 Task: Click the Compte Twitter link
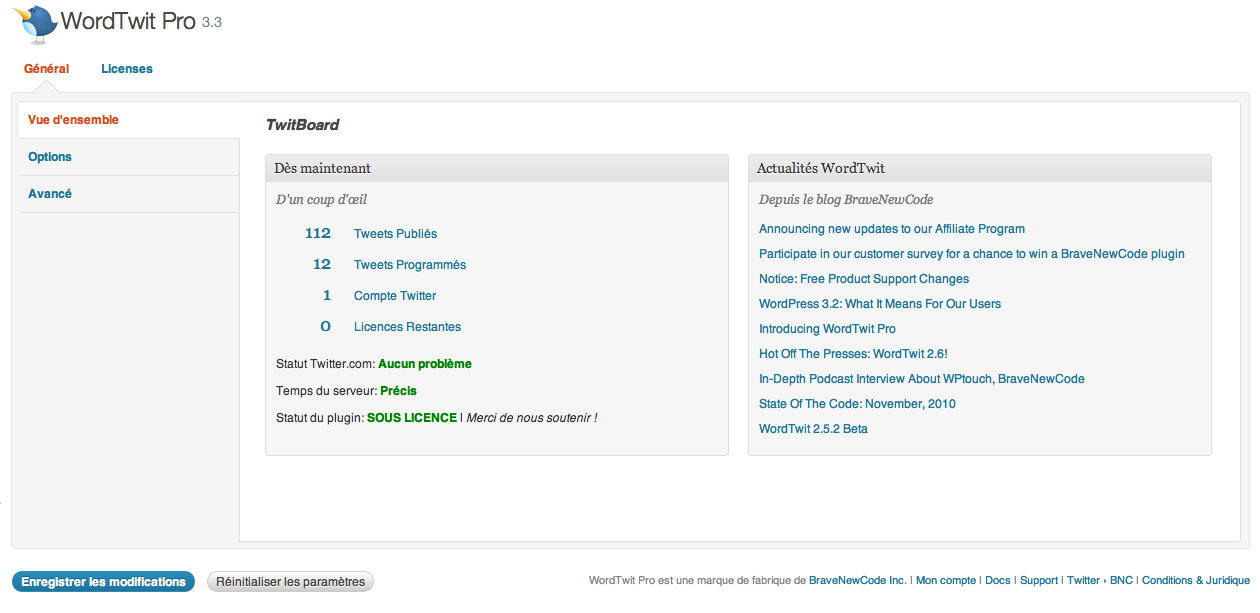(x=395, y=296)
